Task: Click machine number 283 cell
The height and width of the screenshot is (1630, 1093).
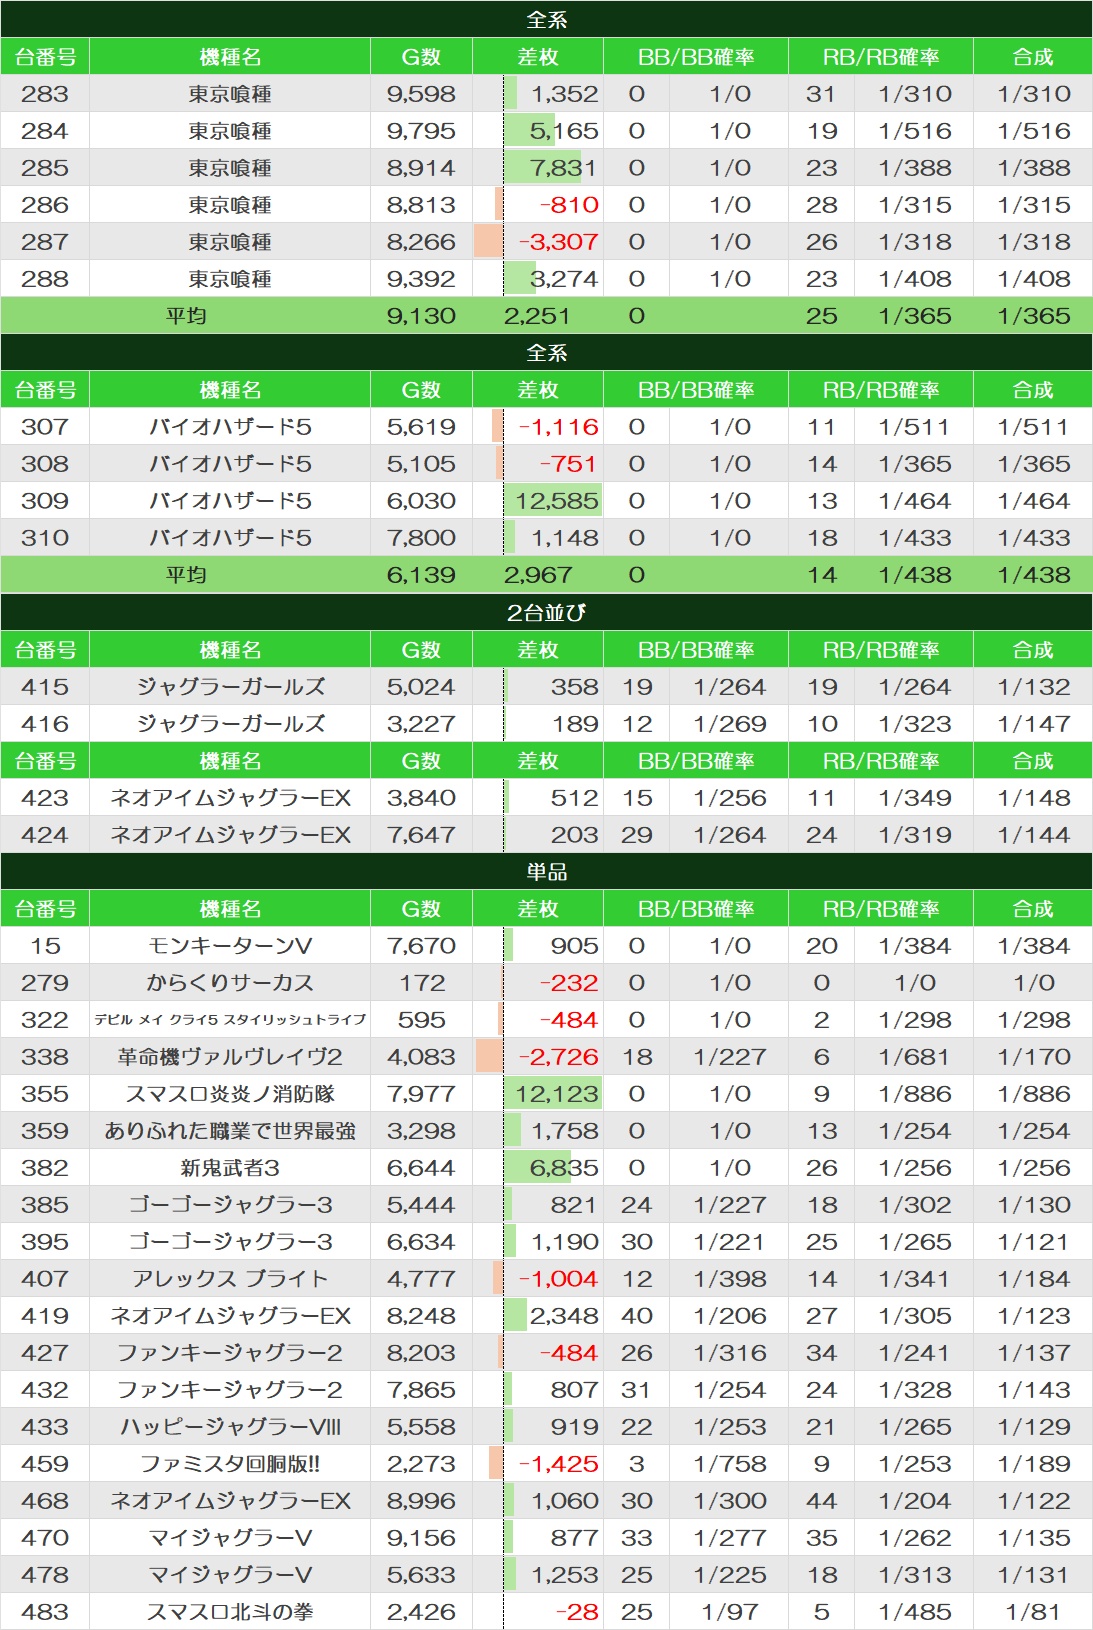Action: 45,94
